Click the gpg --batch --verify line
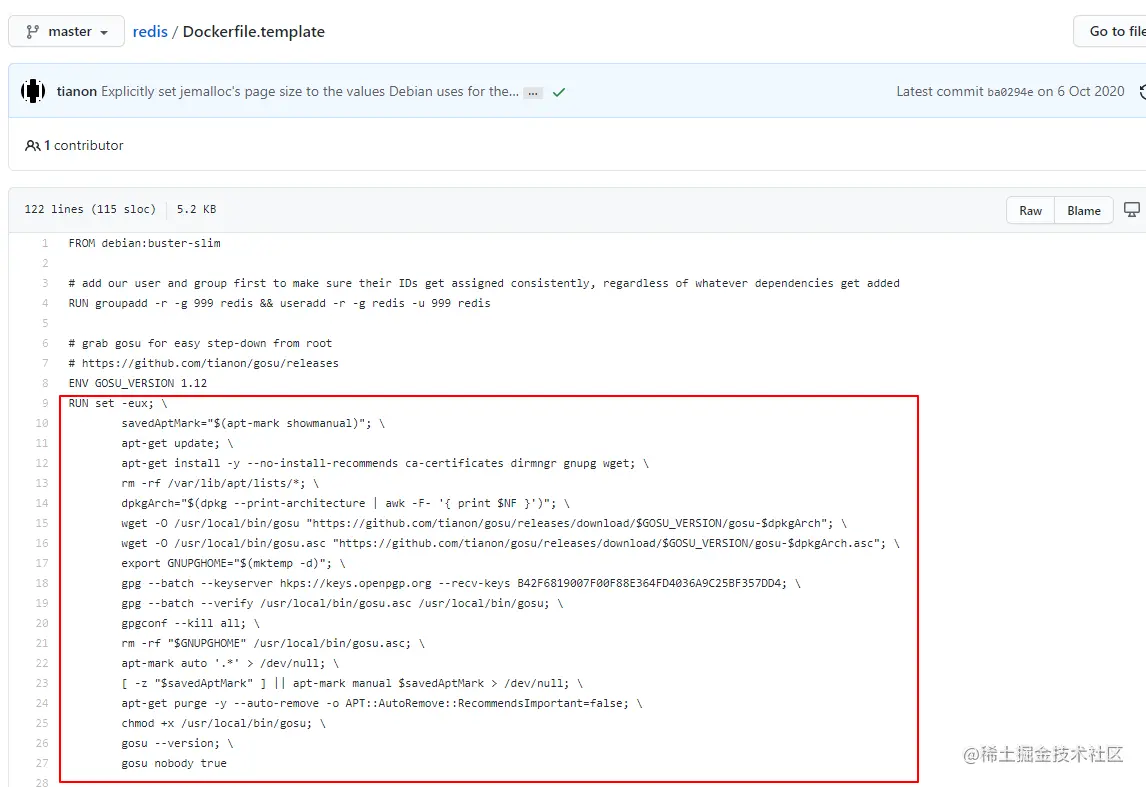The image size is (1146, 787). [342, 603]
